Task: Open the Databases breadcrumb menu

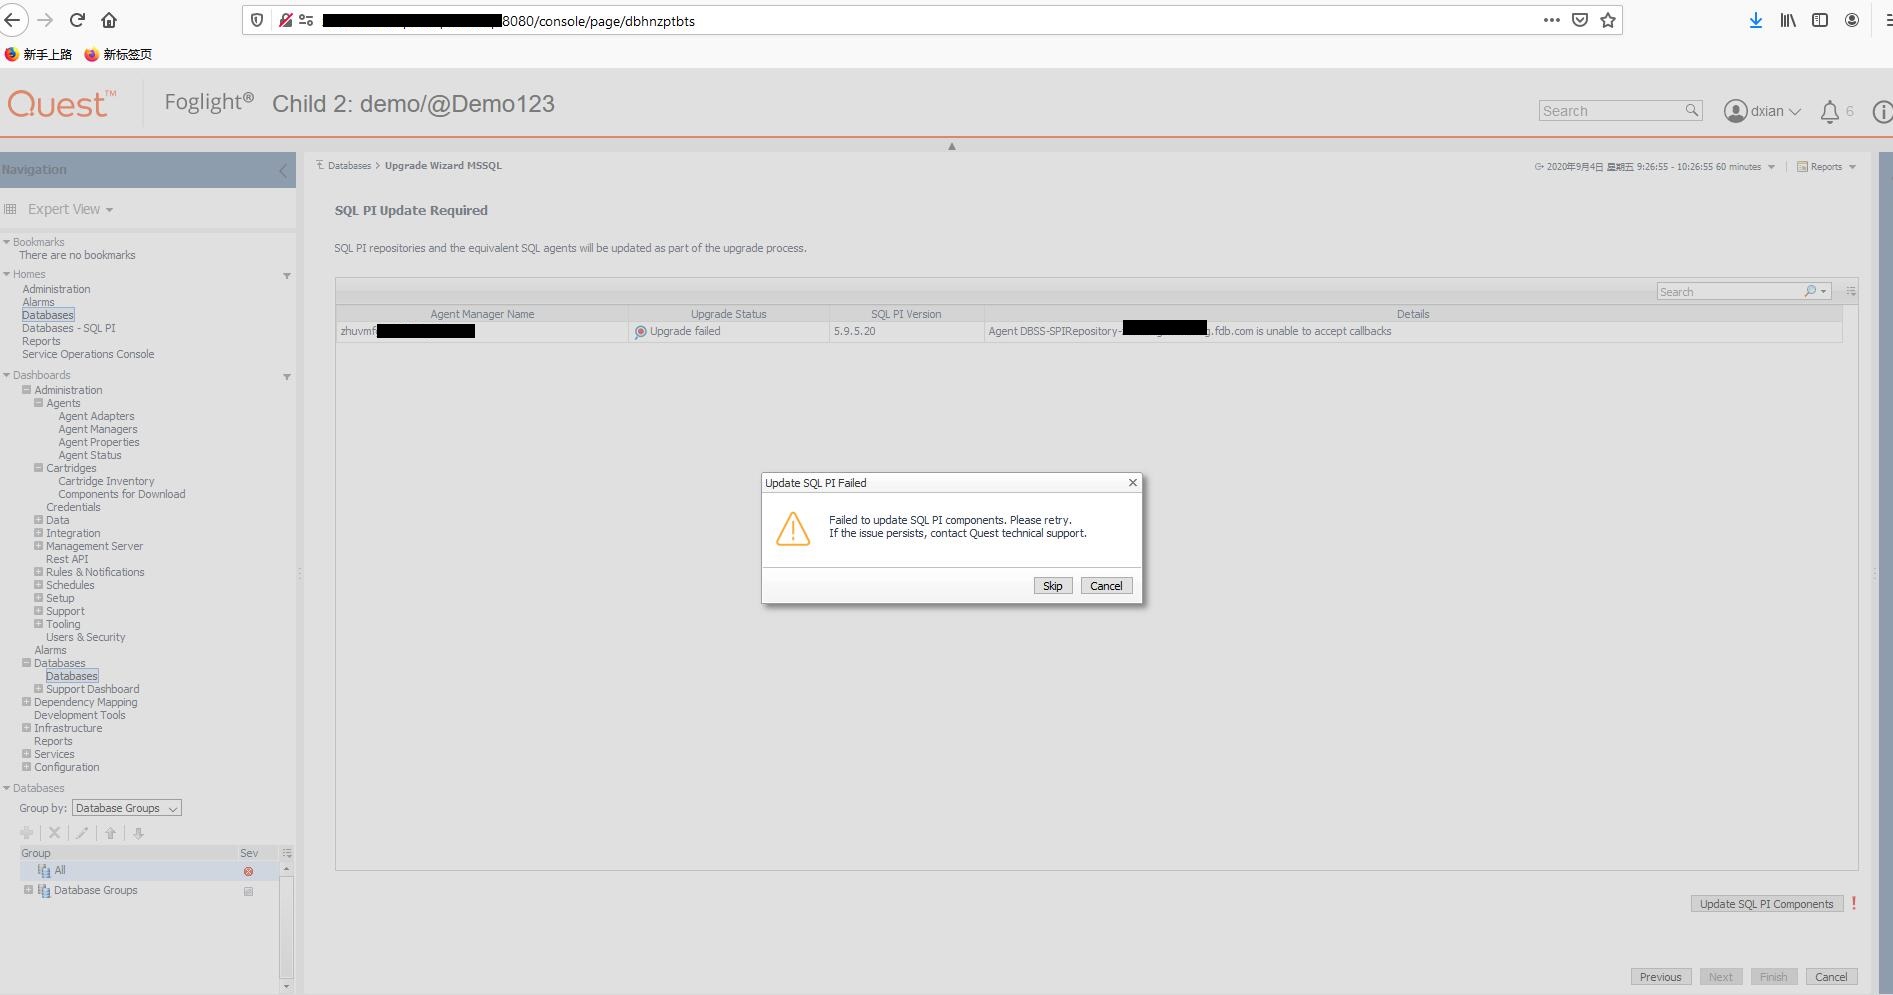Action: (x=349, y=165)
